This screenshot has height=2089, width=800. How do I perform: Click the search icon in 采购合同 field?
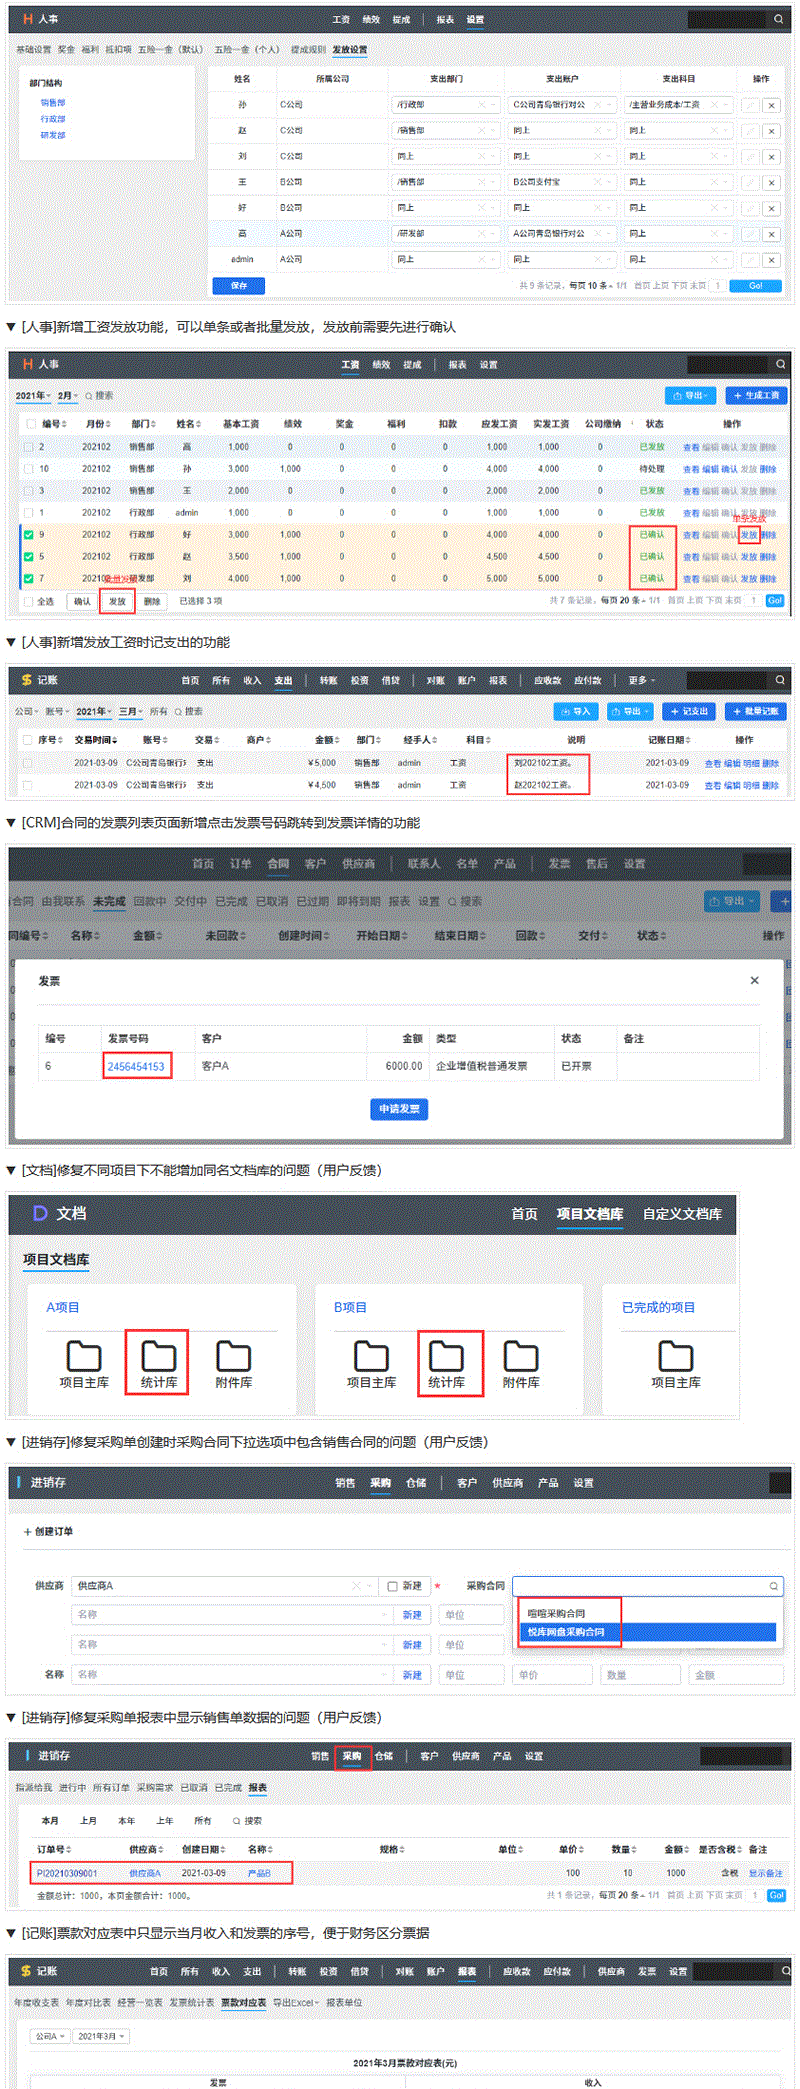pyautogui.click(x=773, y=1586)
